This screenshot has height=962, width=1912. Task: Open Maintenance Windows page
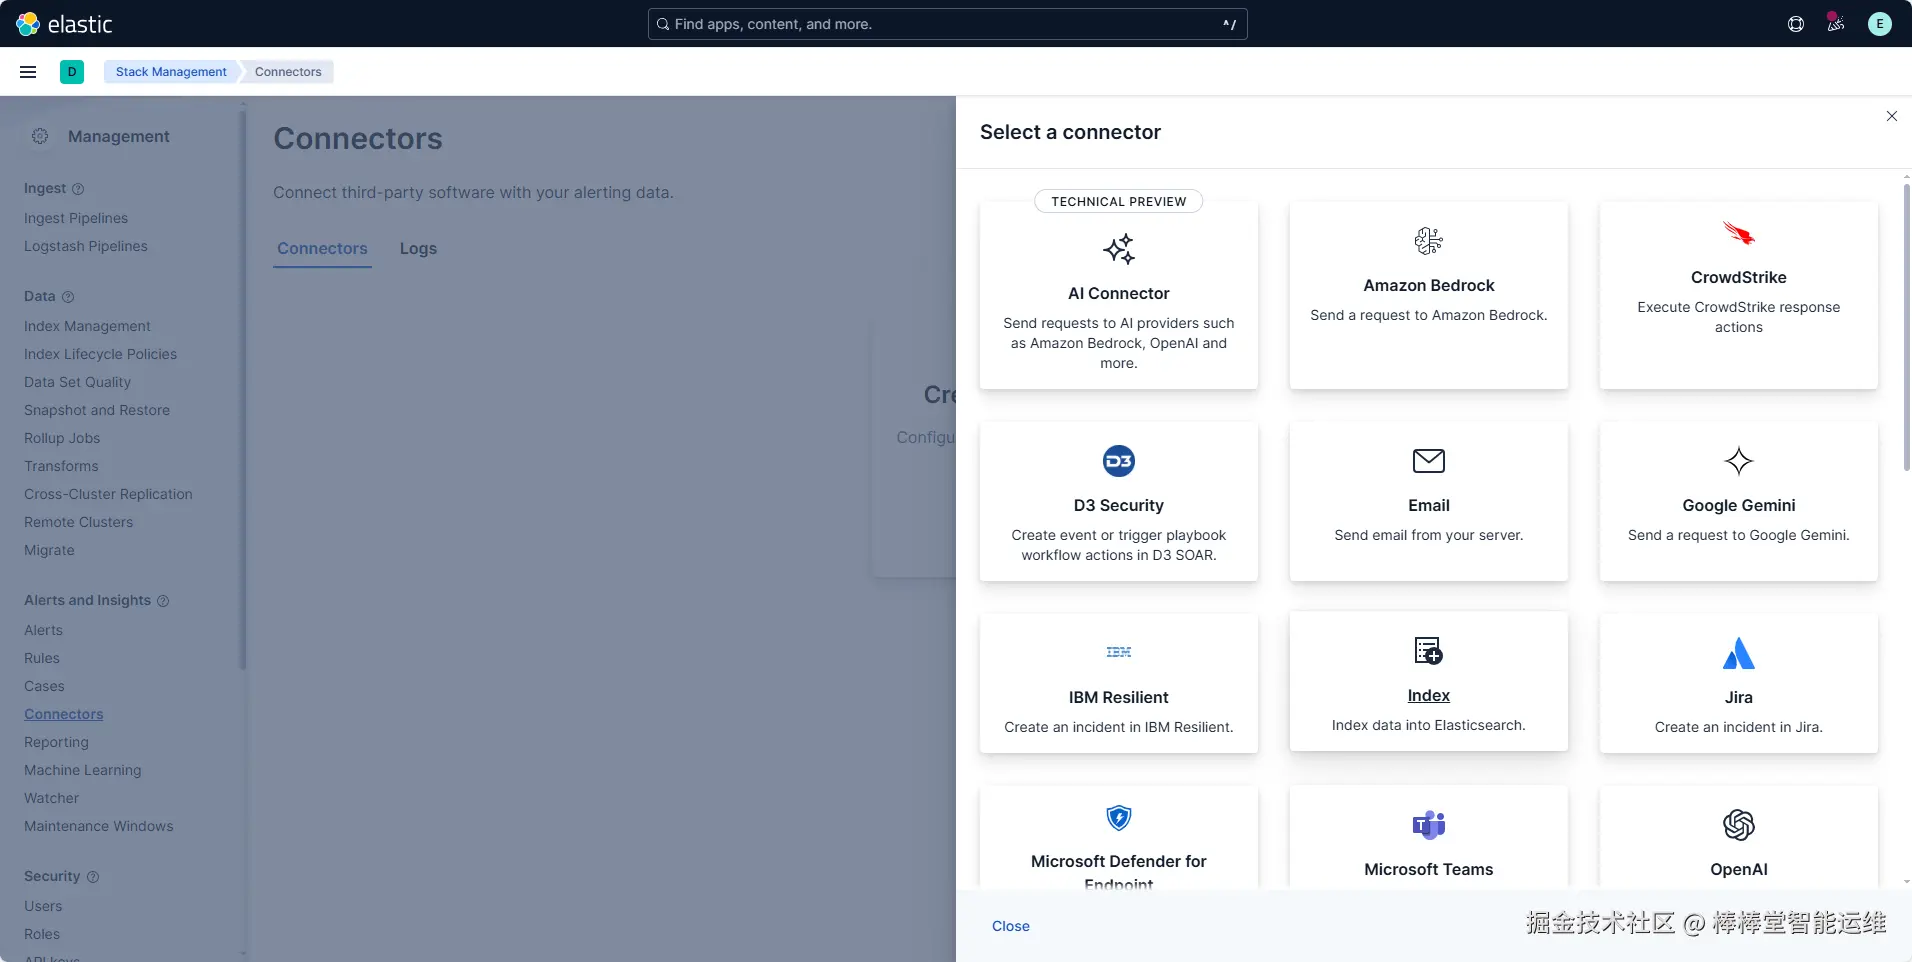point(99,826)
